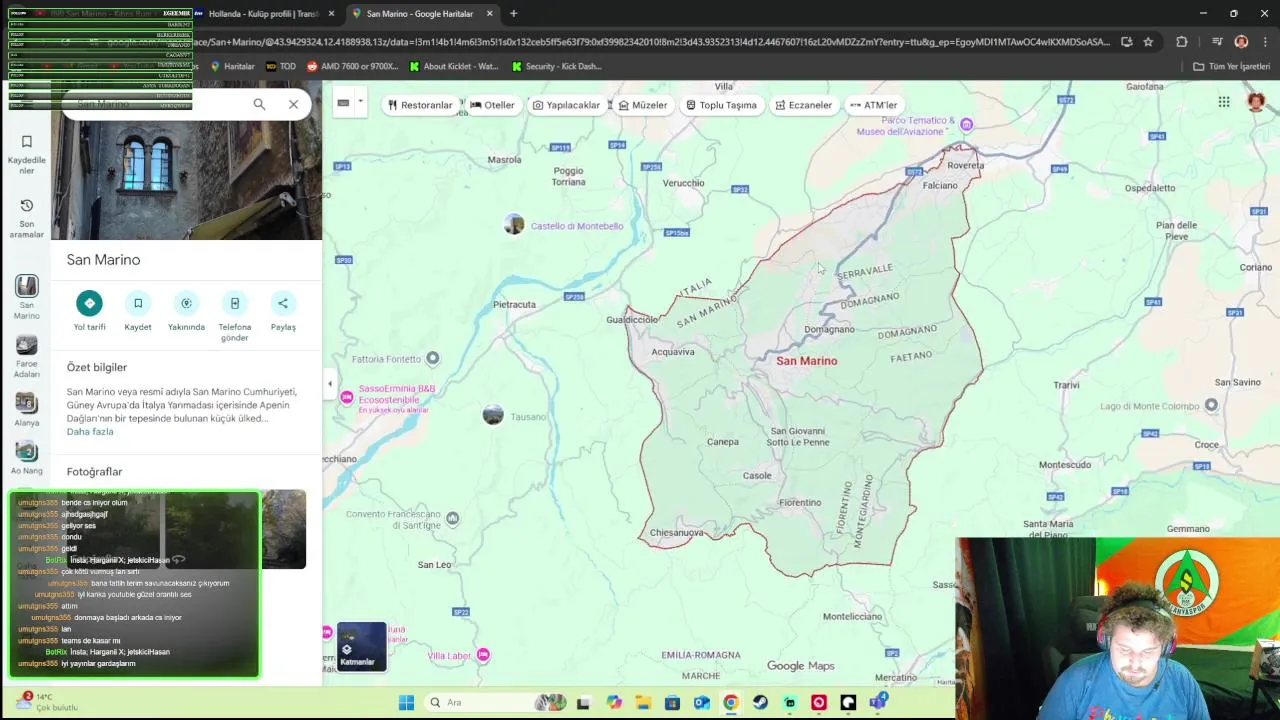The width and height of the screenshot is (1280, 720).
Task: Filter map by Yapılacaklar
Action: [x=566, y=105]
